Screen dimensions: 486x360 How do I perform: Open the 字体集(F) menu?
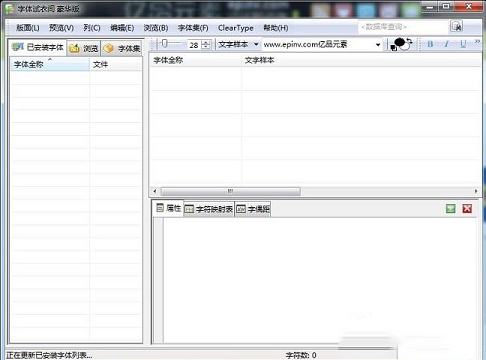193,28
